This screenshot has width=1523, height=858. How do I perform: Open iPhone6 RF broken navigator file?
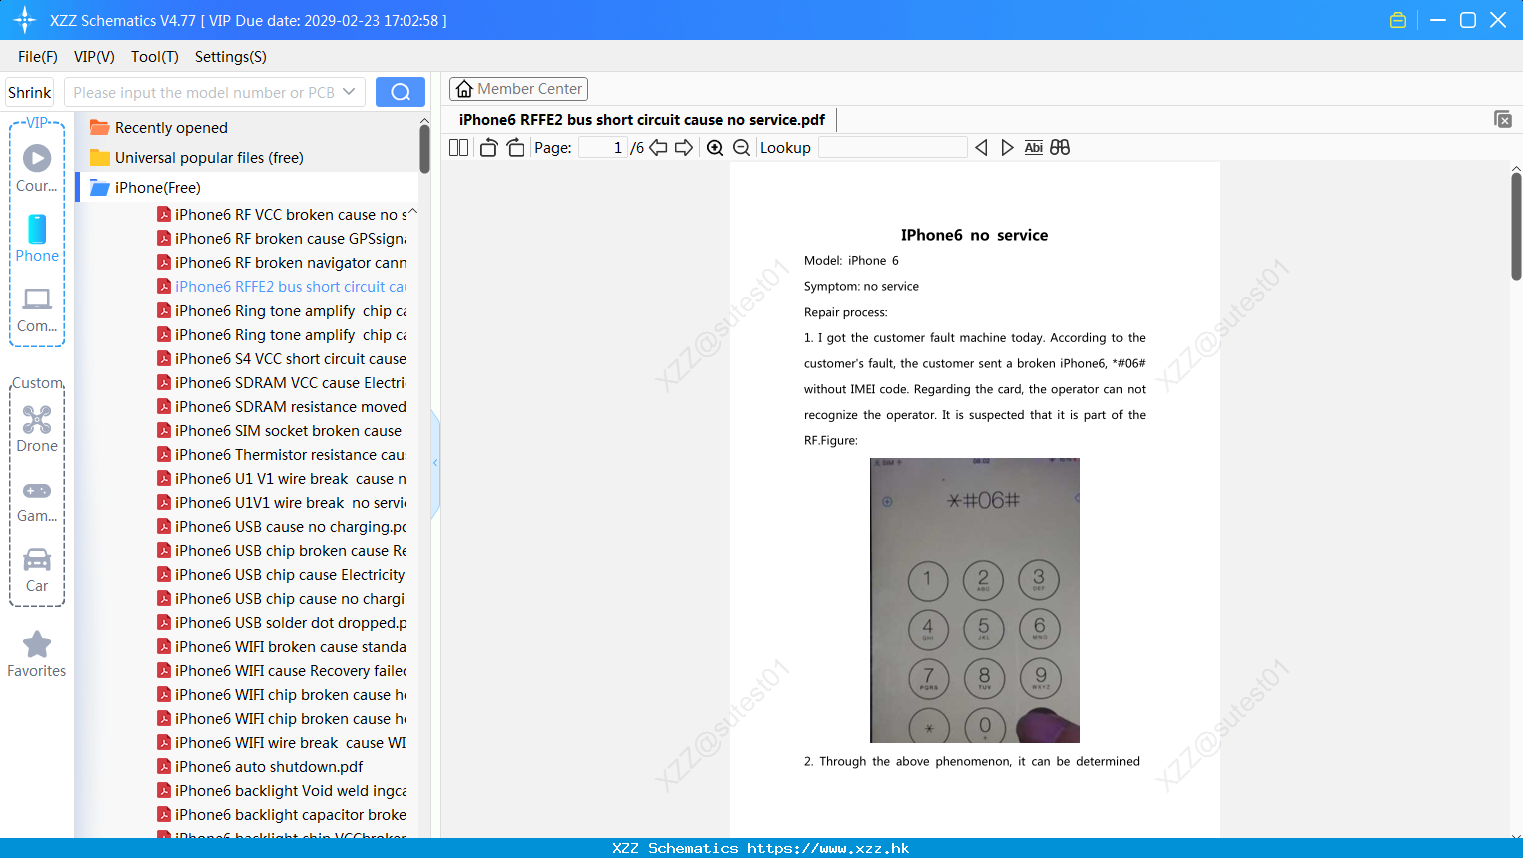coord(282,263)
